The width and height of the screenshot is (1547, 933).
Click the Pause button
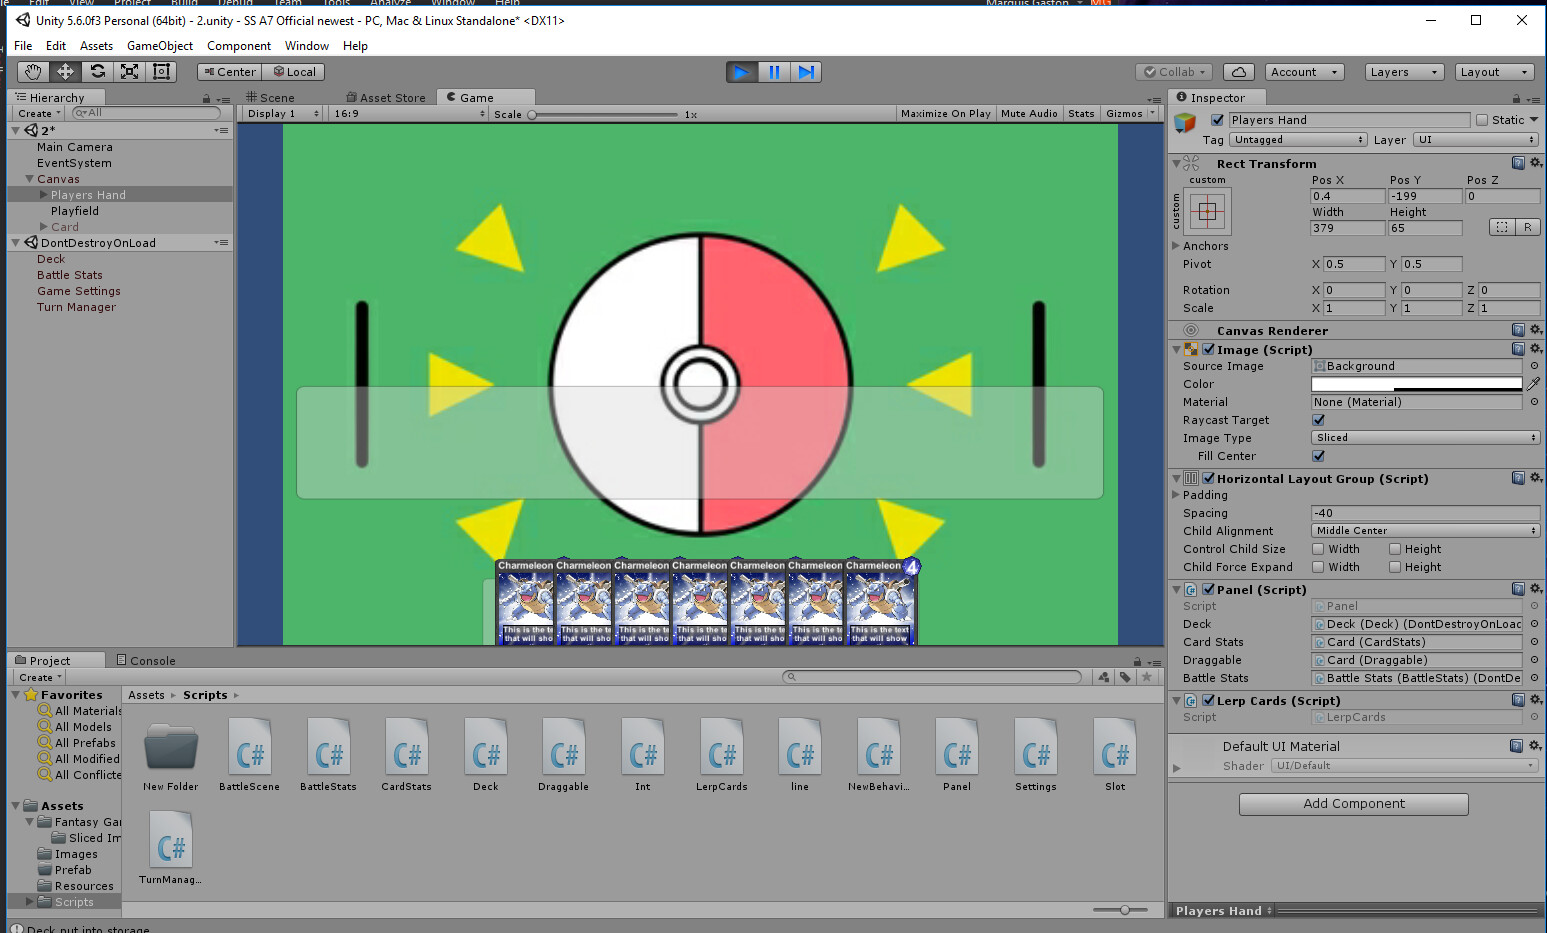point(774,72)
